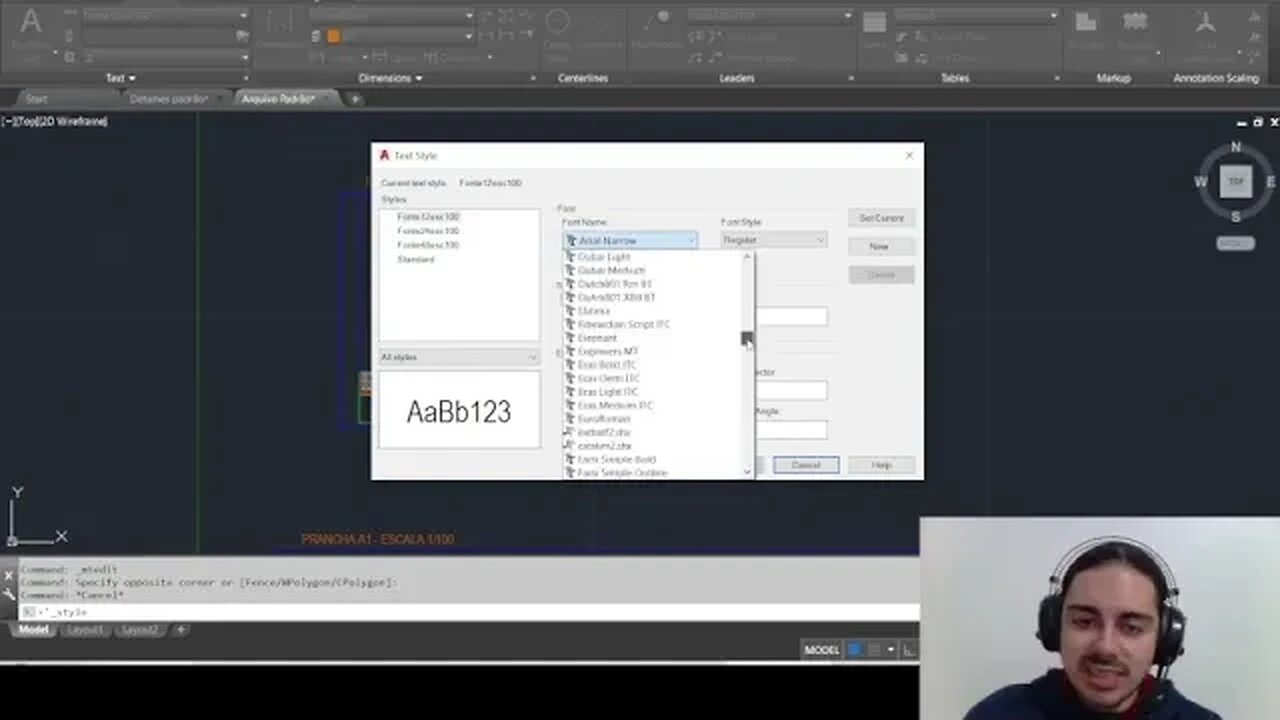Click the N compass direction on ViewCube
This screenshot has height=720, width=1280.
pos(1236,147)
